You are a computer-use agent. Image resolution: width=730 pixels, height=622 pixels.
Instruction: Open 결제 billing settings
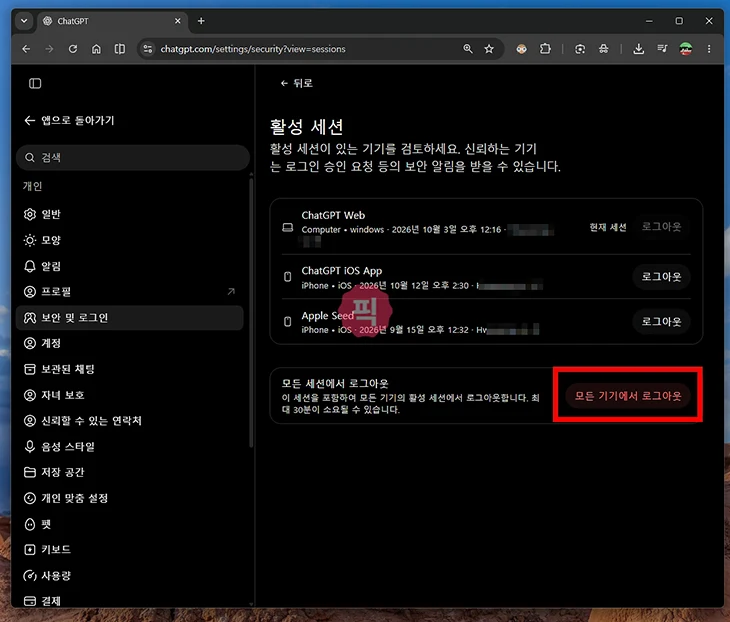129,601
